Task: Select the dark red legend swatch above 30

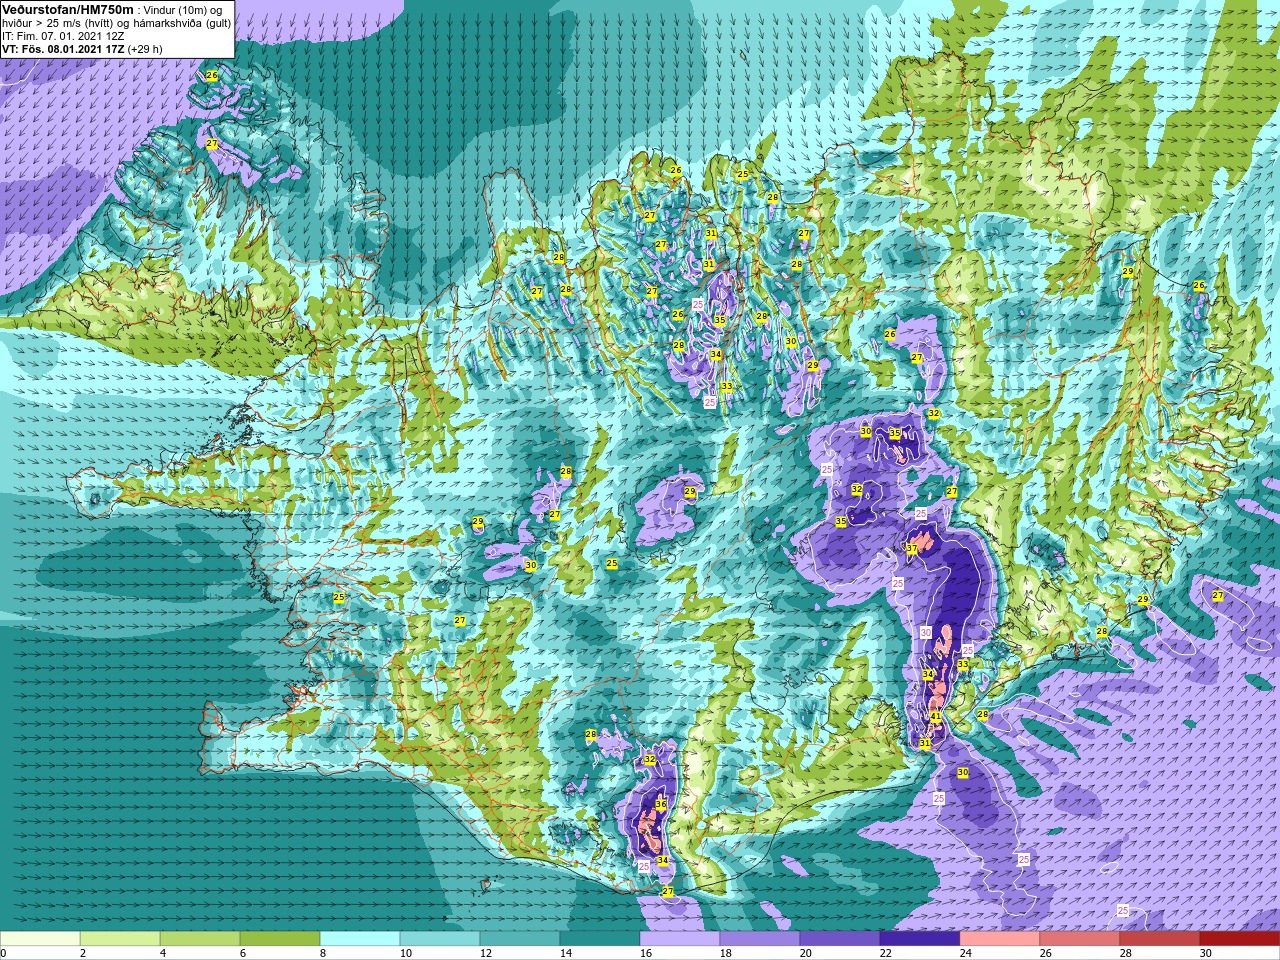Action: (1240, 939)
